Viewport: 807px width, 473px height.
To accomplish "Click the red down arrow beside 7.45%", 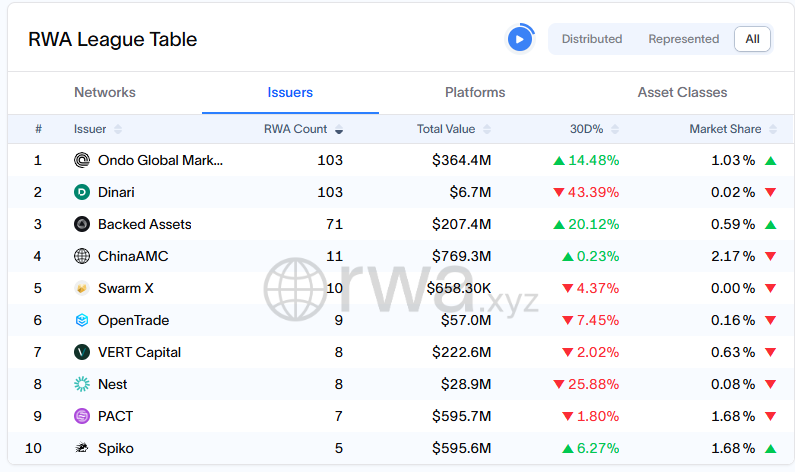I will point(568,321).
